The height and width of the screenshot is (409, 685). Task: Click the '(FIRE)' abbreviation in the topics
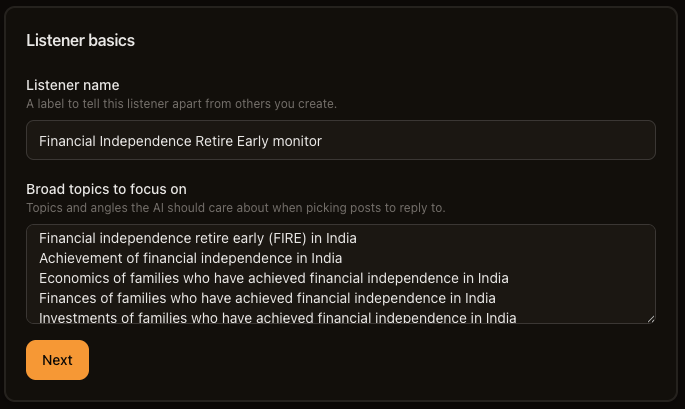(287, 239)
